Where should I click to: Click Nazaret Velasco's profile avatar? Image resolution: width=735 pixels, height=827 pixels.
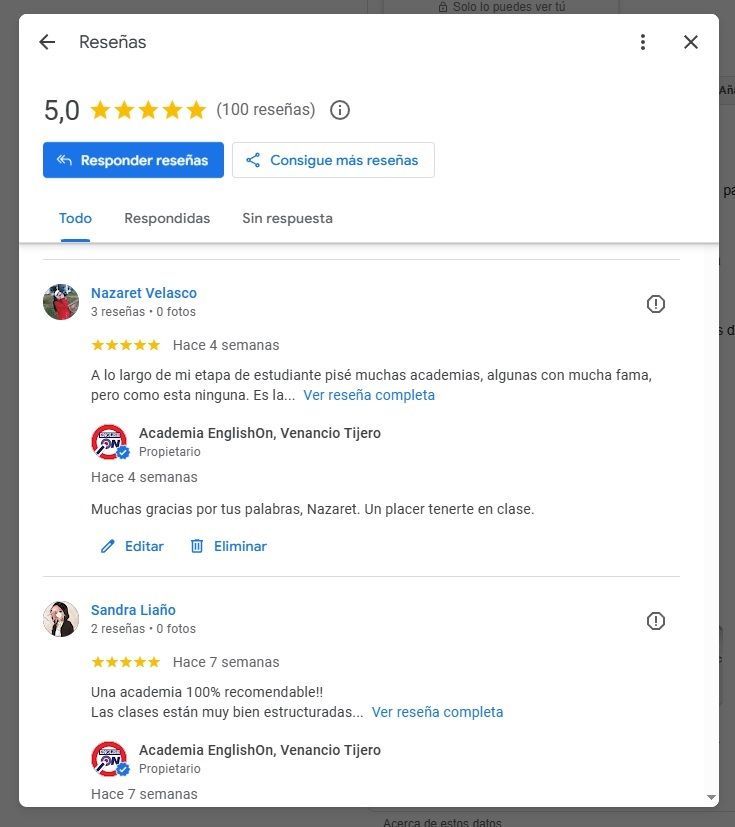click(x=60, y=301)
